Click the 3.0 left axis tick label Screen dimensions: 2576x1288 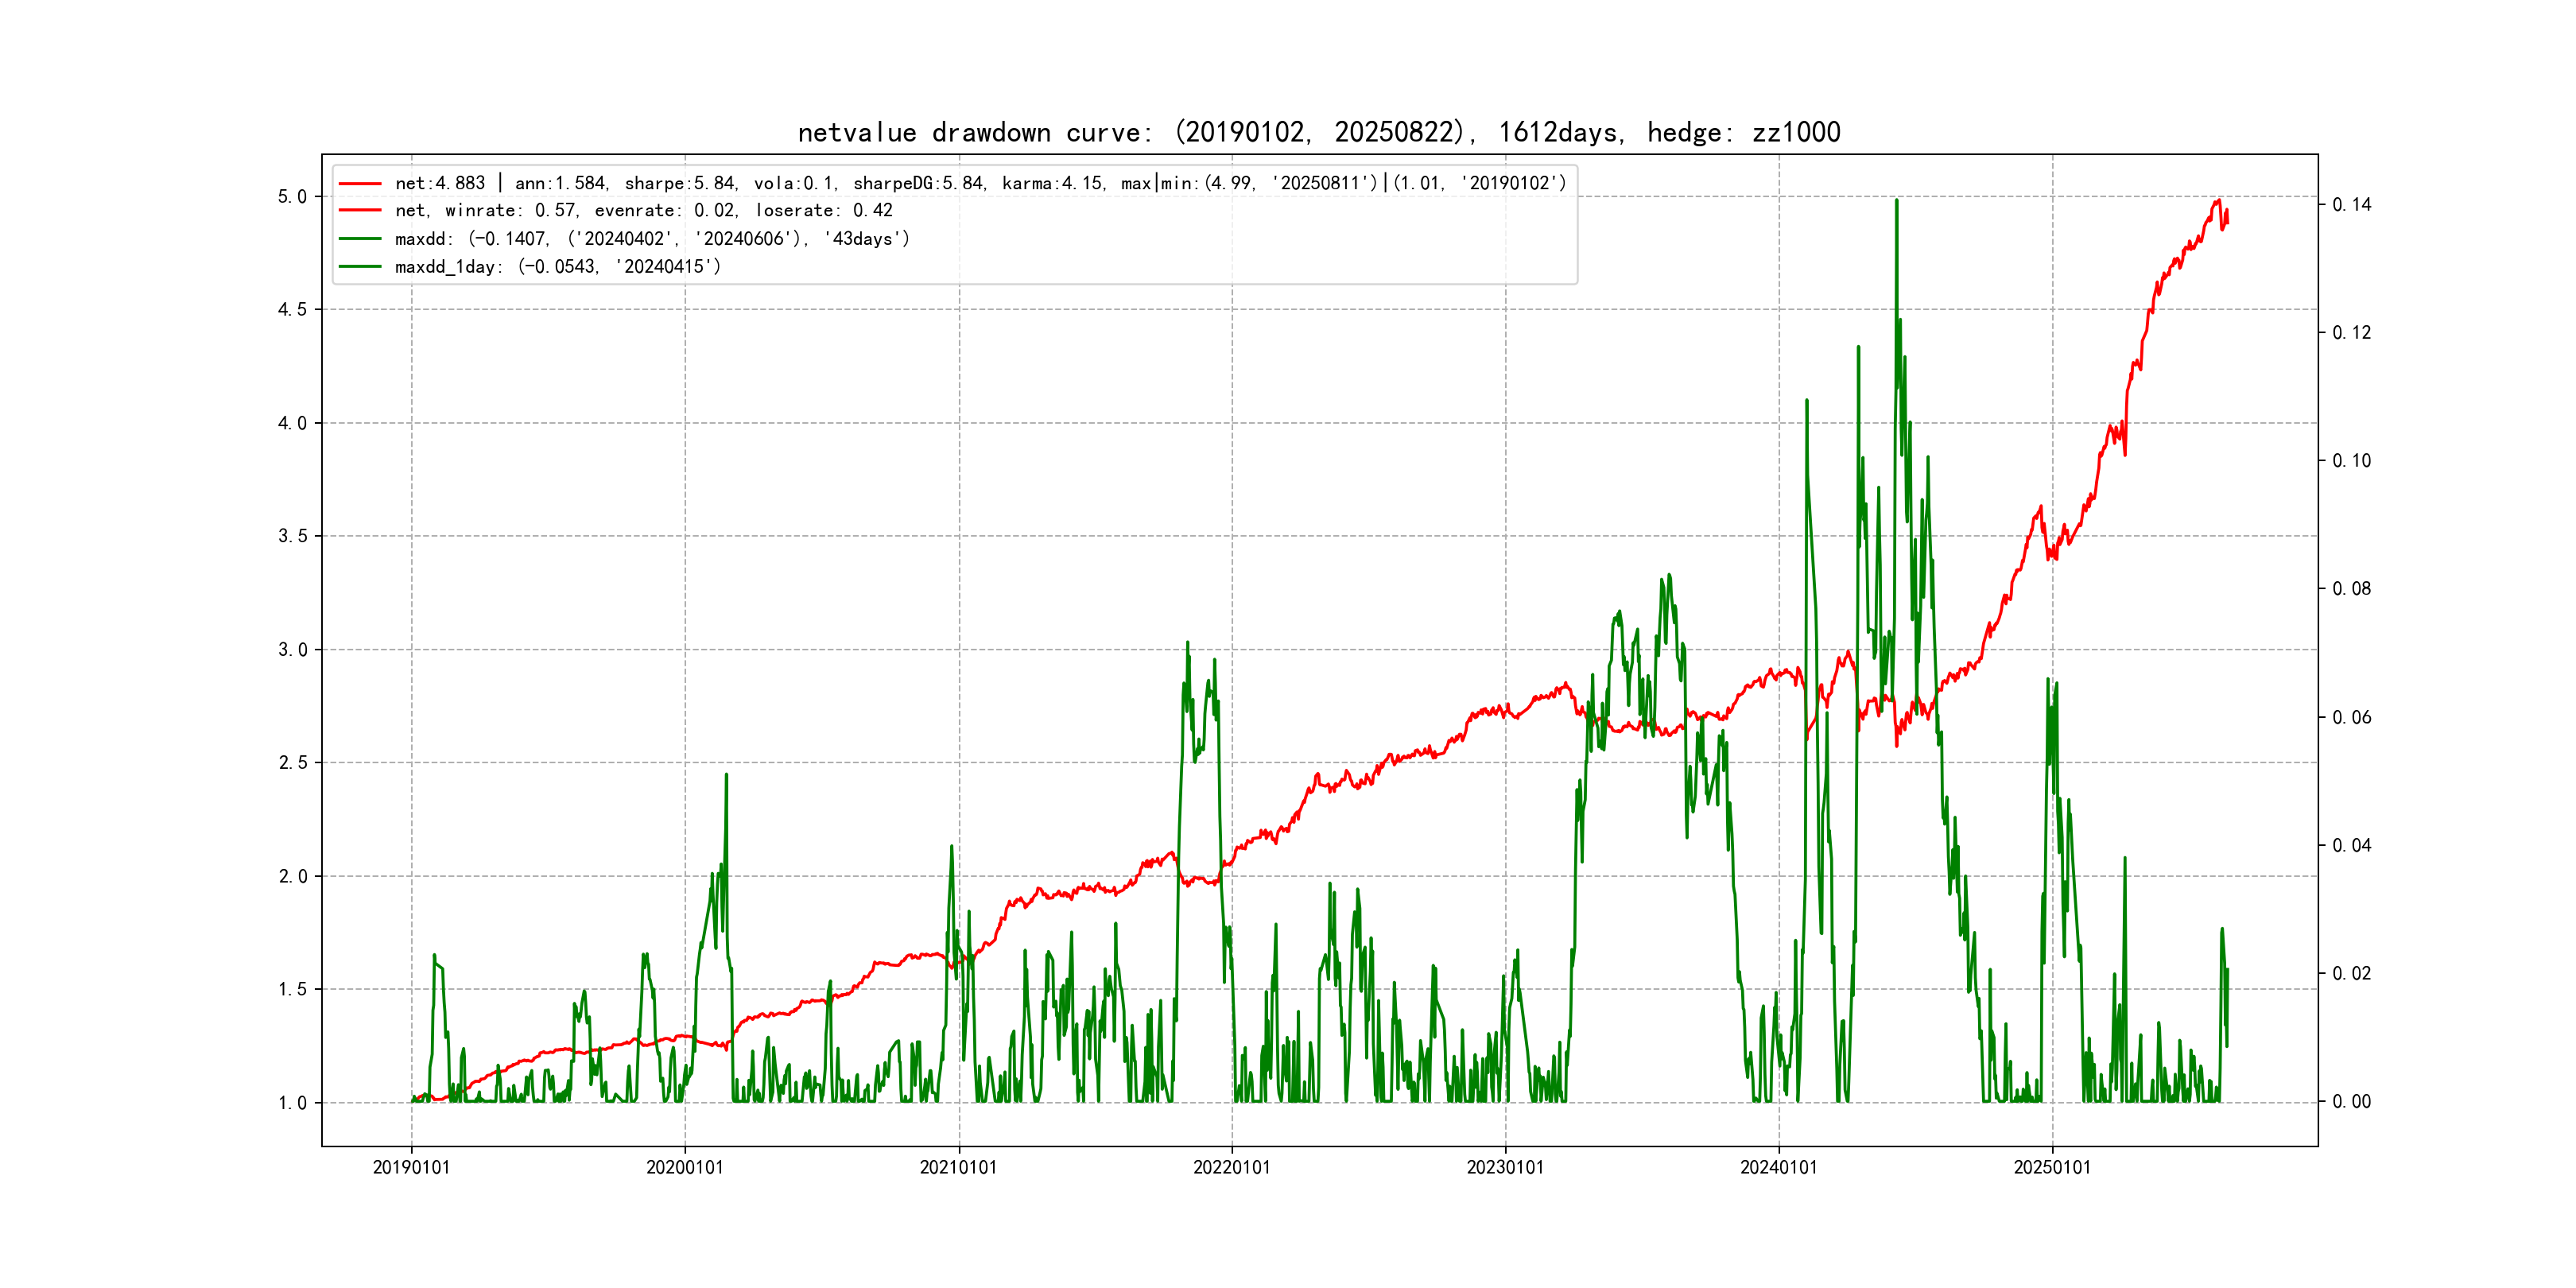292,650
